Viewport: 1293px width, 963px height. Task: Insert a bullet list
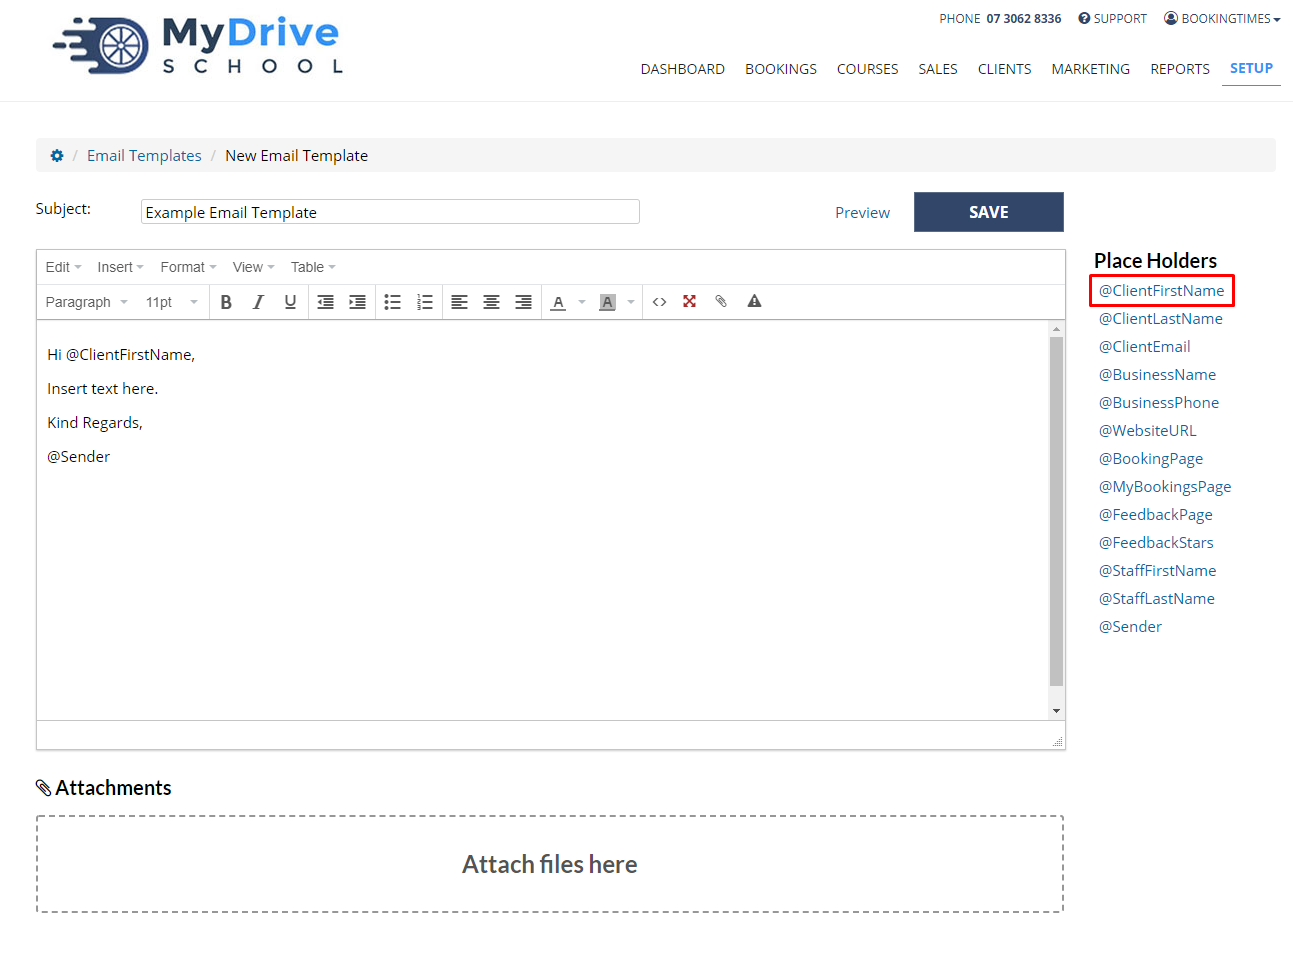393,302
